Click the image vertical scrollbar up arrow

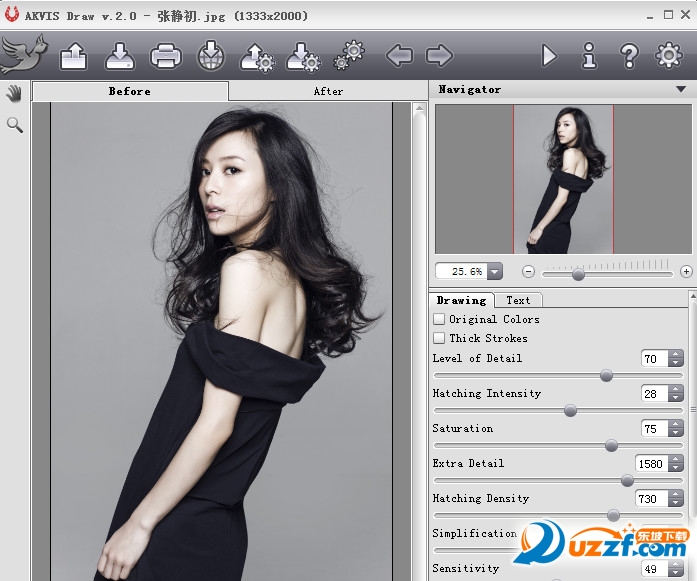tap(419, 108)
